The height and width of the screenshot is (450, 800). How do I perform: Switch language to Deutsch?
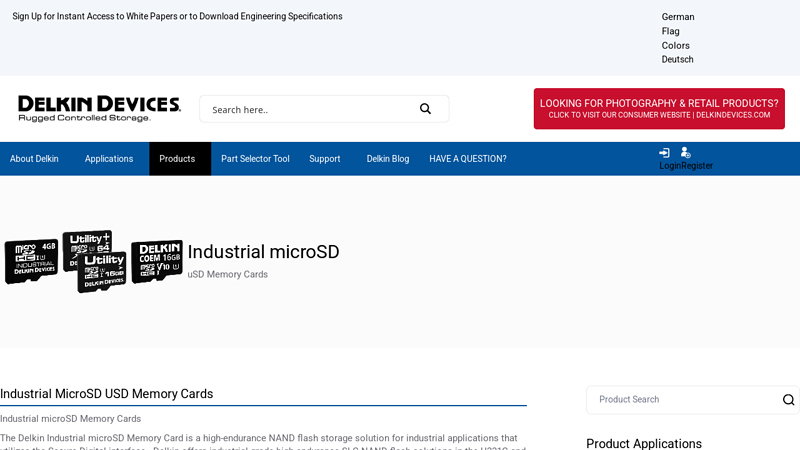point(678,59)
